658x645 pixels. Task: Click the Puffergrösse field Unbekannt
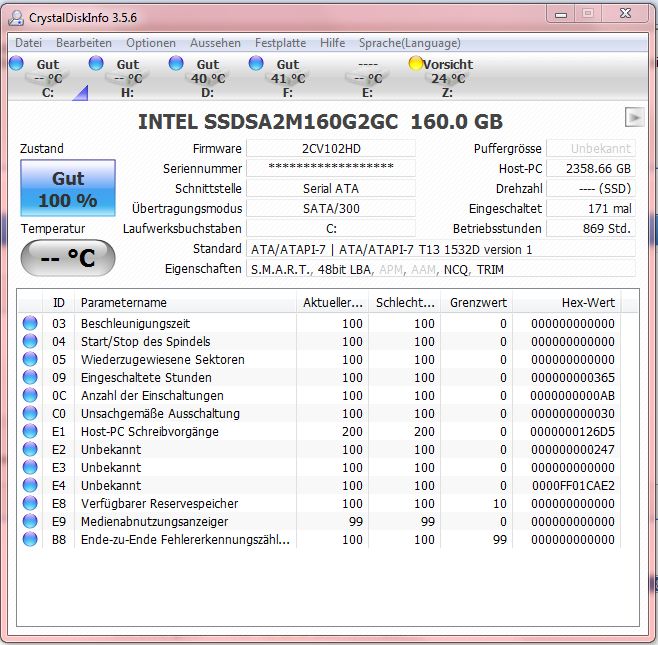click(591, 149)
